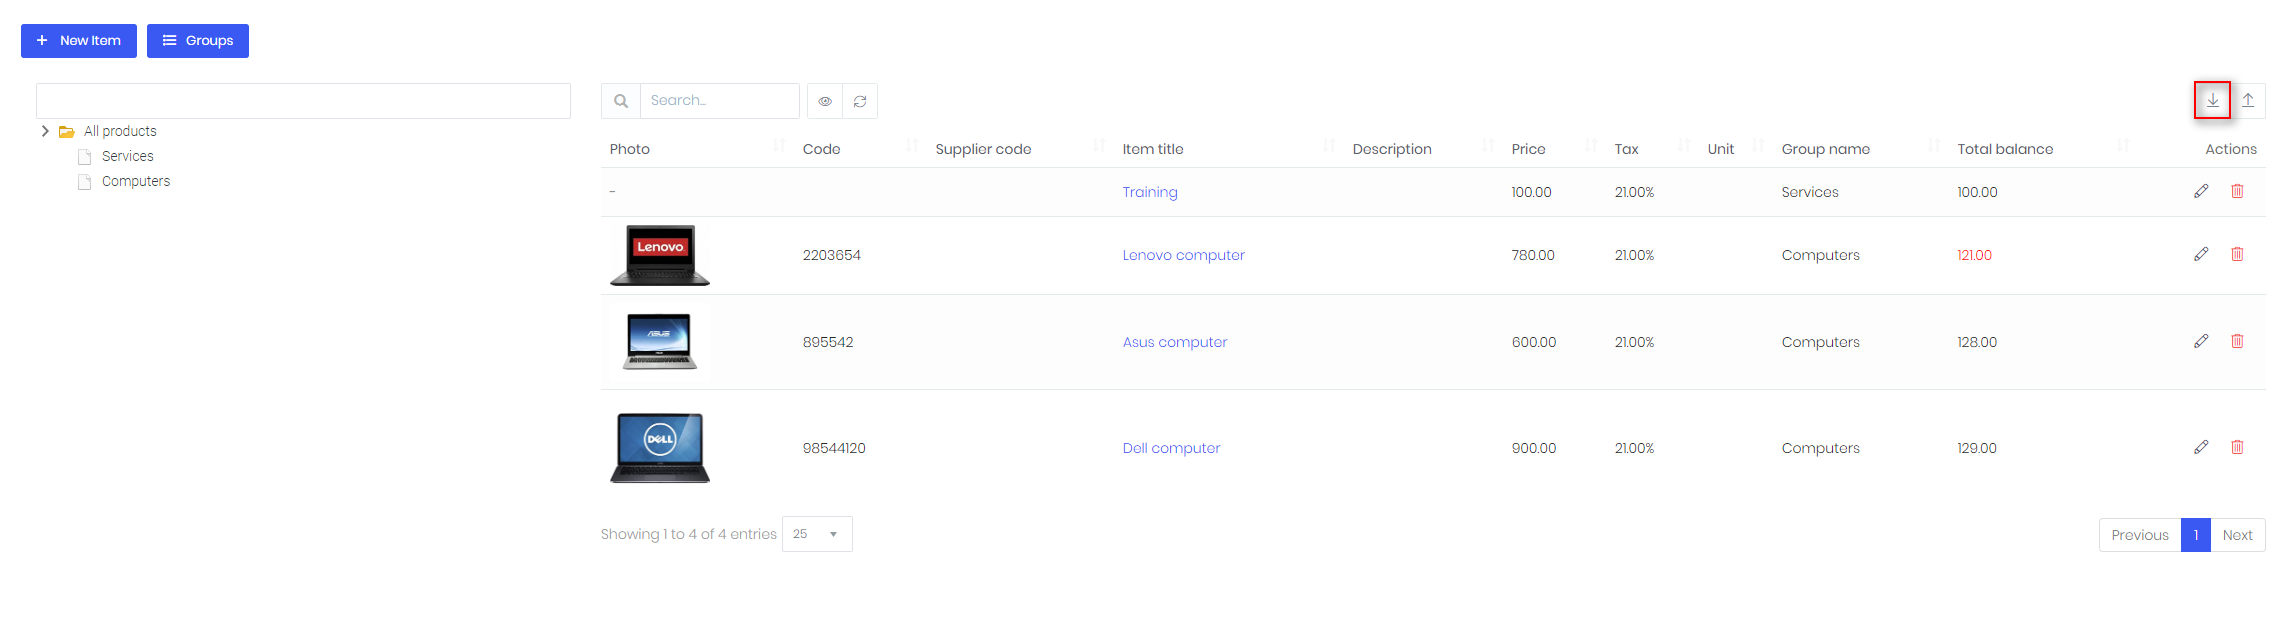The image size is (2288, 619).
Task: Go to the Next page
Action: point(2237,535)
